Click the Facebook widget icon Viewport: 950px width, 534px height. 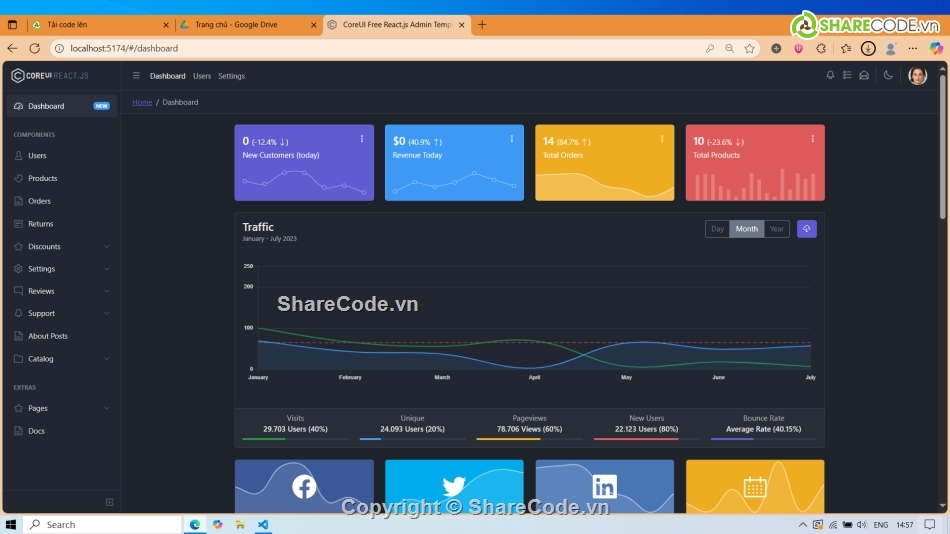(x=304, y=487)
